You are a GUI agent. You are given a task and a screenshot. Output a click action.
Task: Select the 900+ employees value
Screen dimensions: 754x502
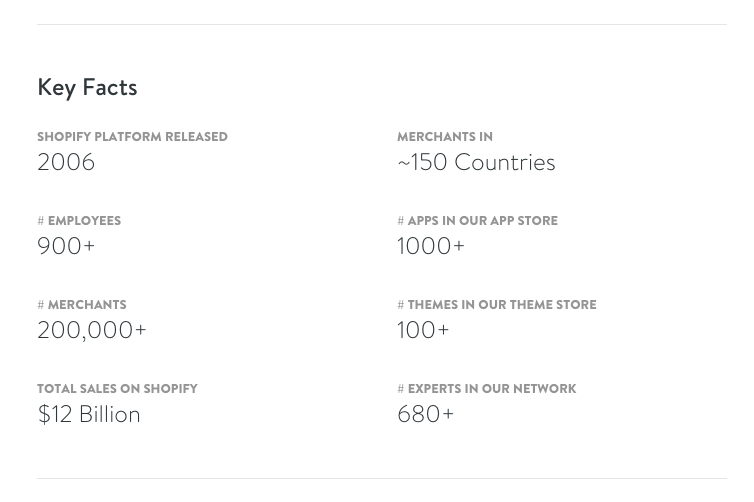pyautogui.click(x=66, y=246)
